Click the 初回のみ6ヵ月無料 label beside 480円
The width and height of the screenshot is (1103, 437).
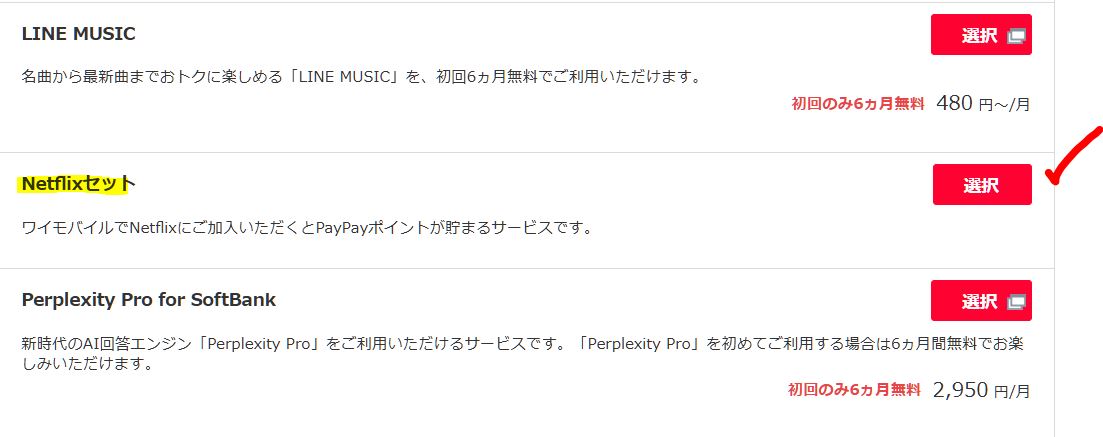[857, 104]
